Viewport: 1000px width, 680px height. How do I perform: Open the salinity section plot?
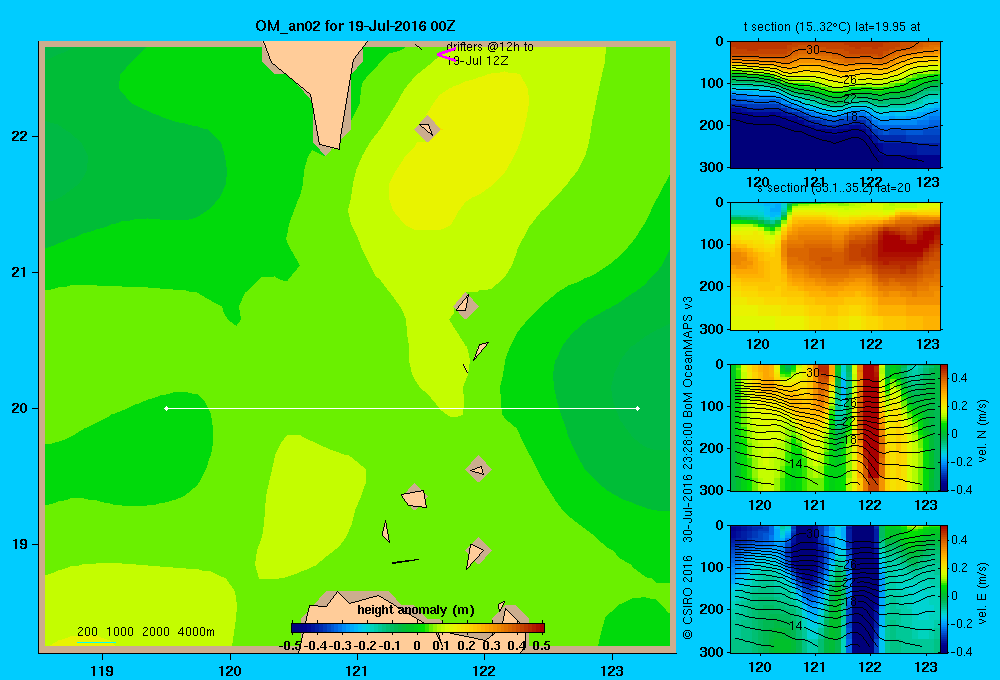pos(835,266)
